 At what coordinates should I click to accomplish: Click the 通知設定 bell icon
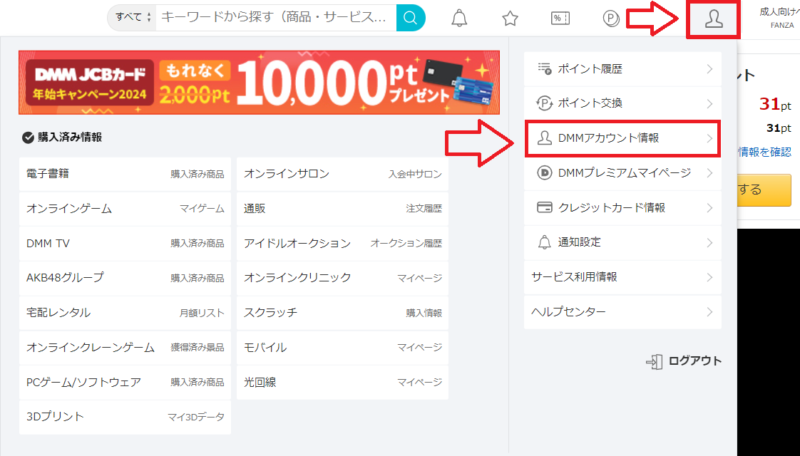click(544, 242)
